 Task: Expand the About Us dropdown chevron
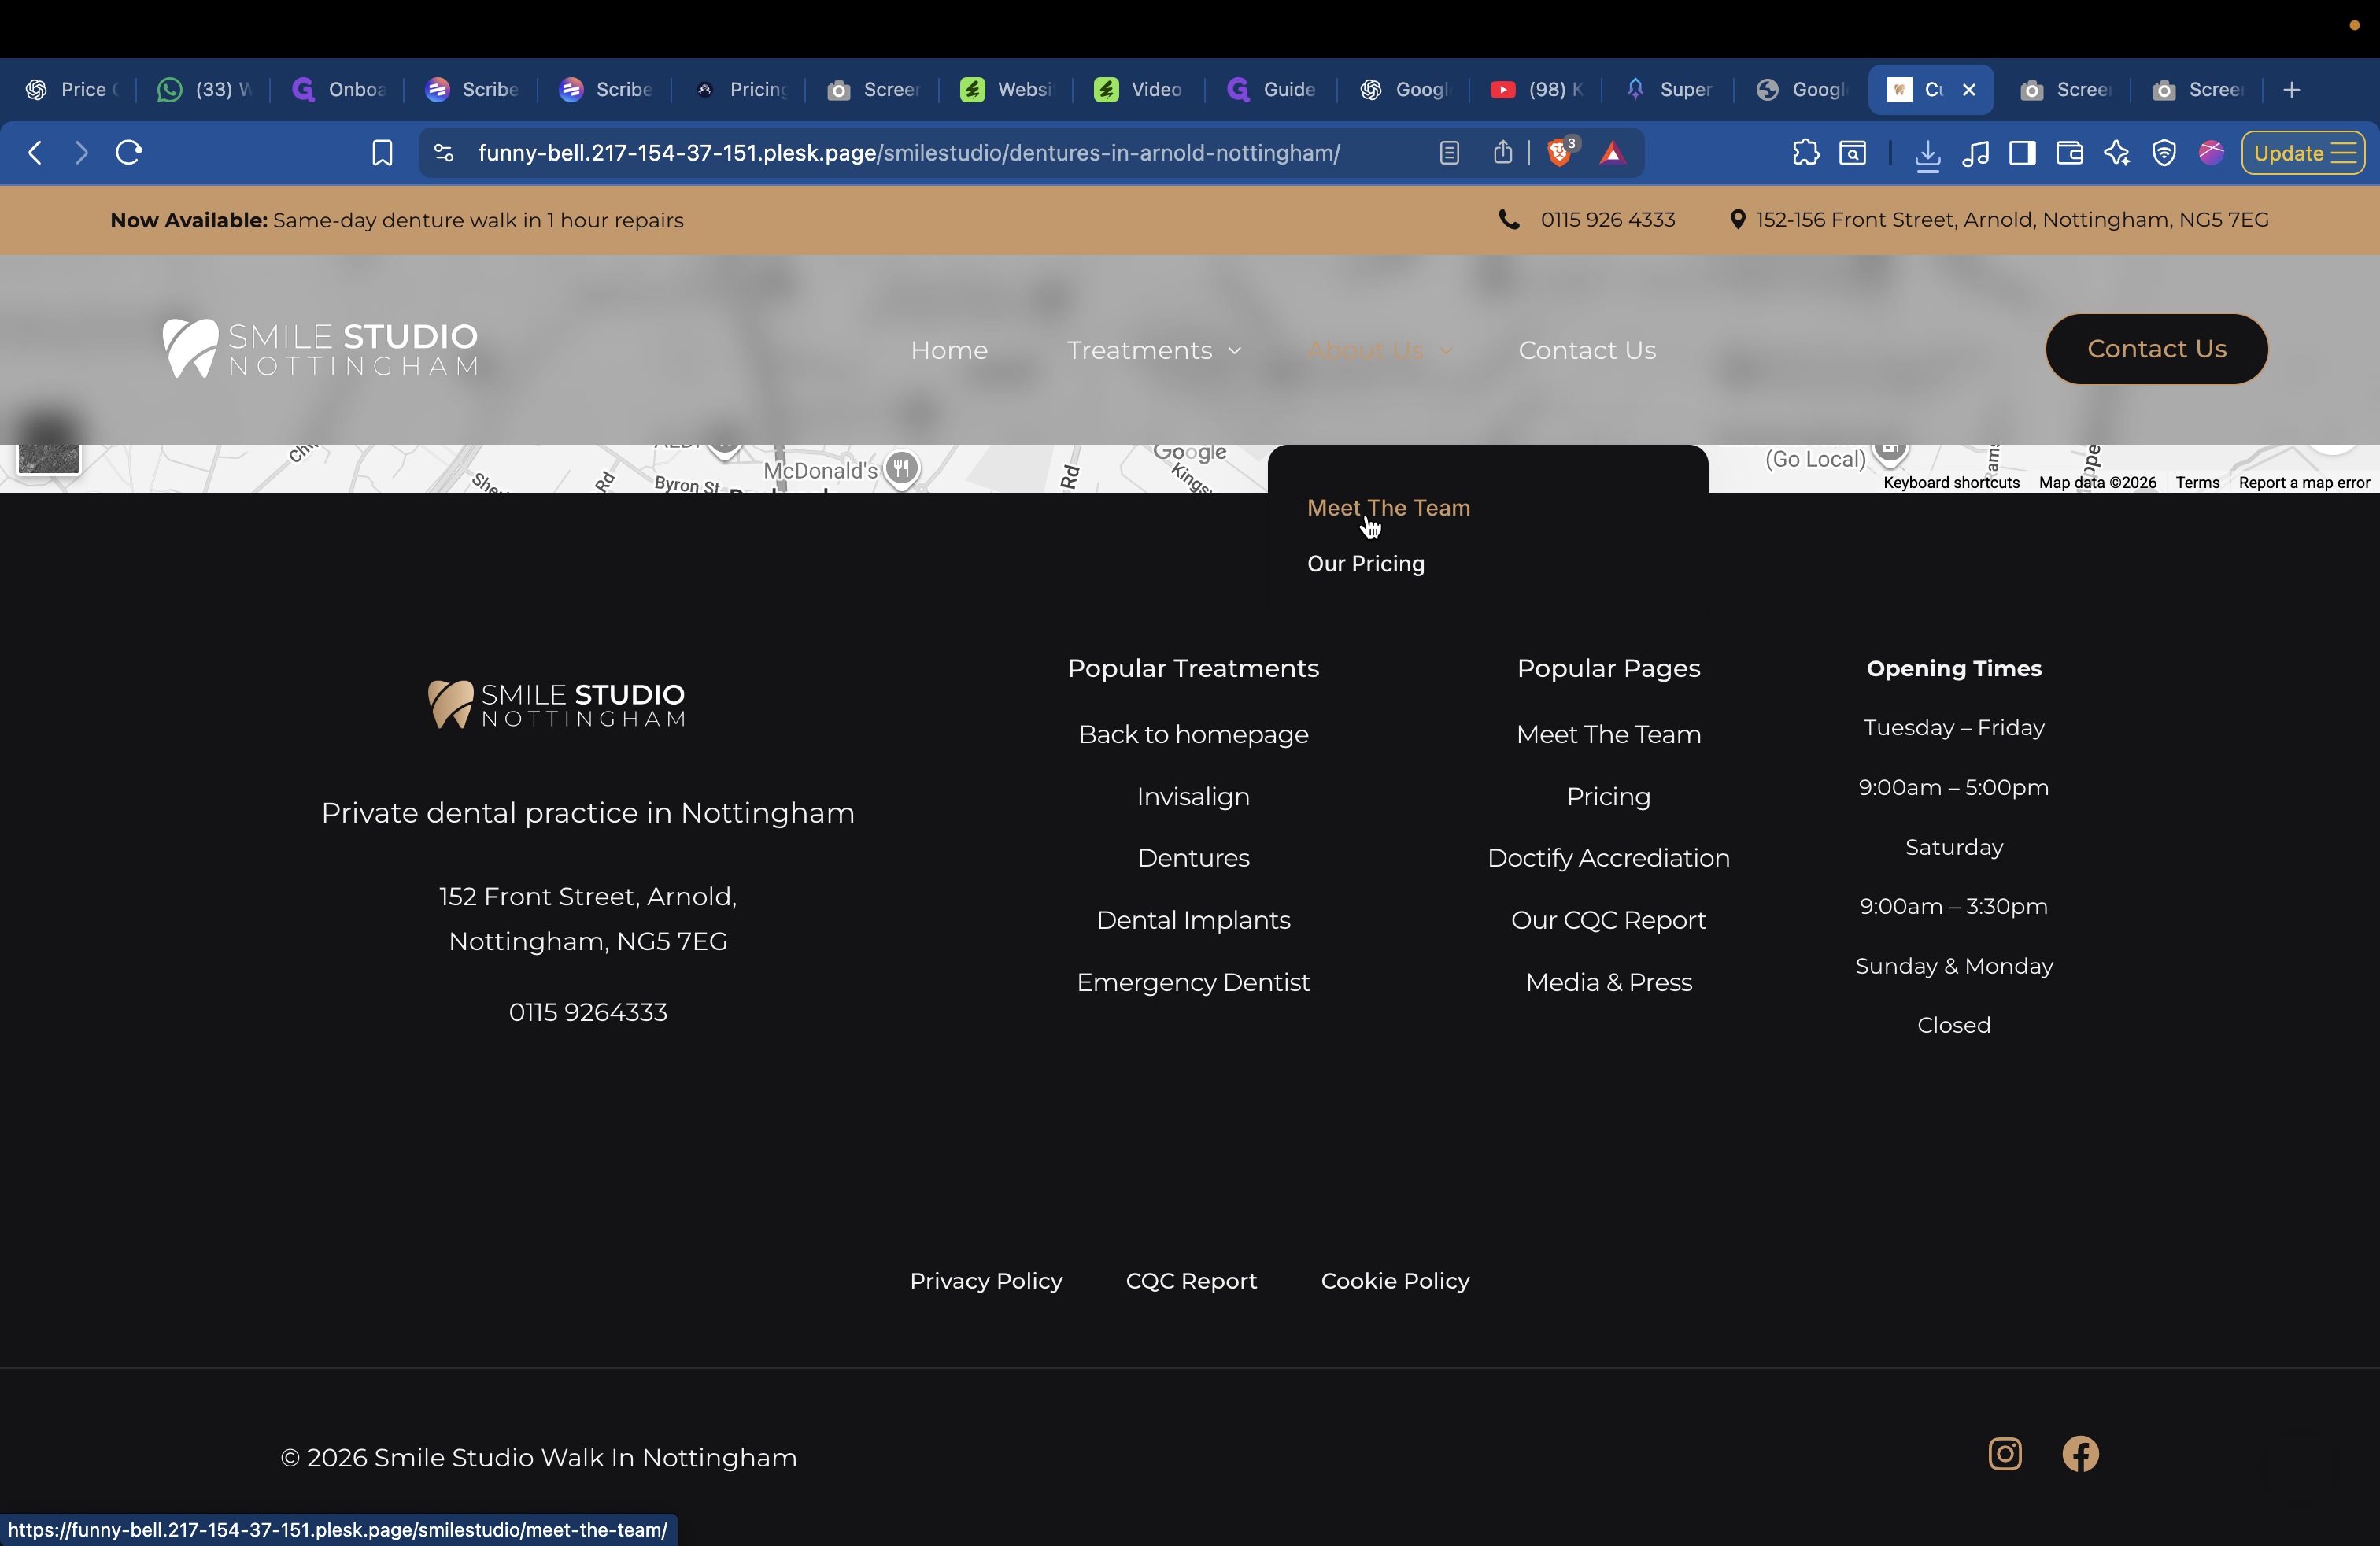point(1446,350)
